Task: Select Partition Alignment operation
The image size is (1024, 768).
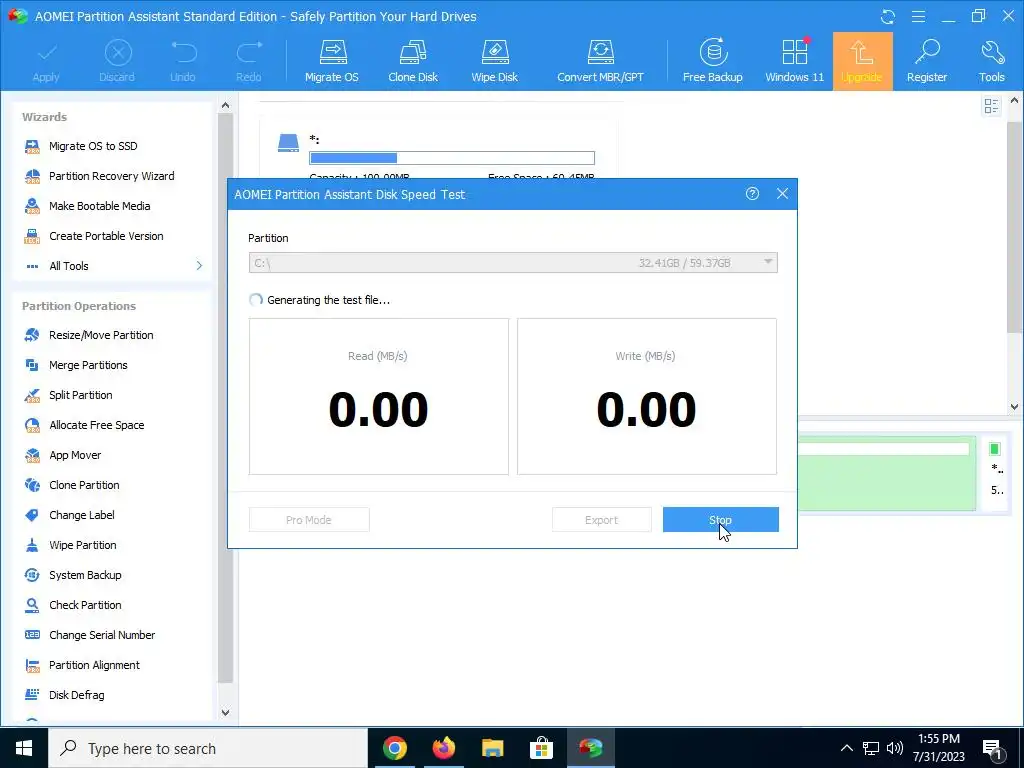Action: [x=94, y=665]
